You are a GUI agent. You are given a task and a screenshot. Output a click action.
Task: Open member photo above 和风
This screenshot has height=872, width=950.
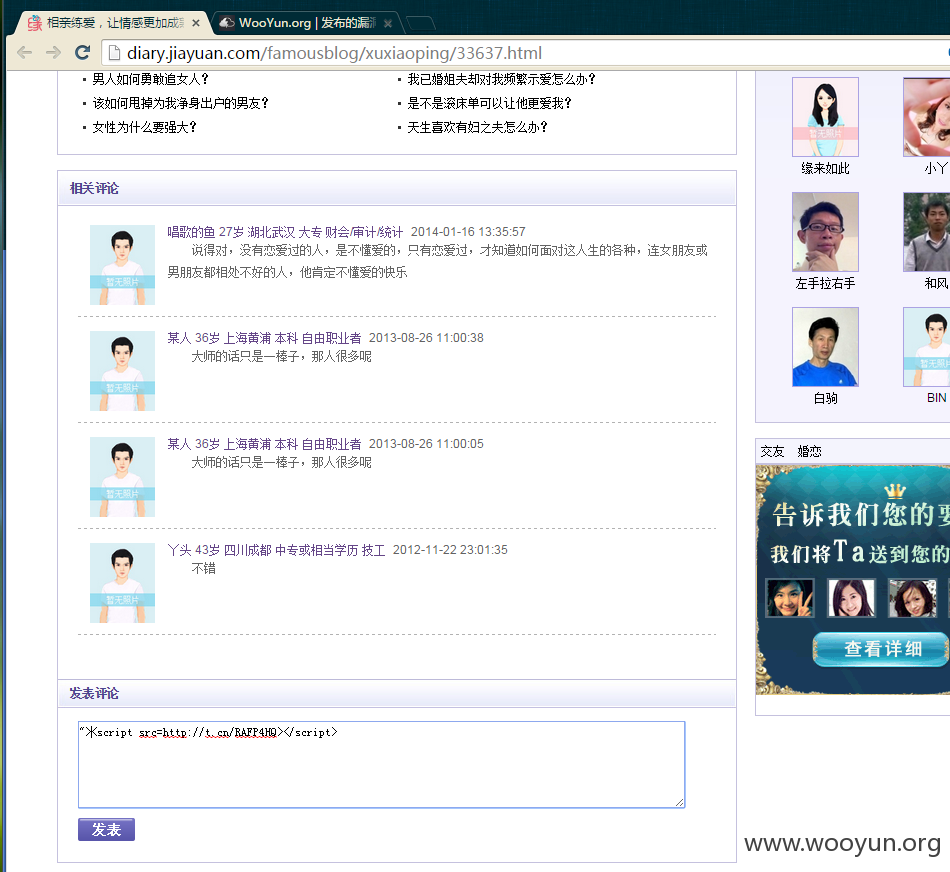pyautogui.click(x=926, y=232)
